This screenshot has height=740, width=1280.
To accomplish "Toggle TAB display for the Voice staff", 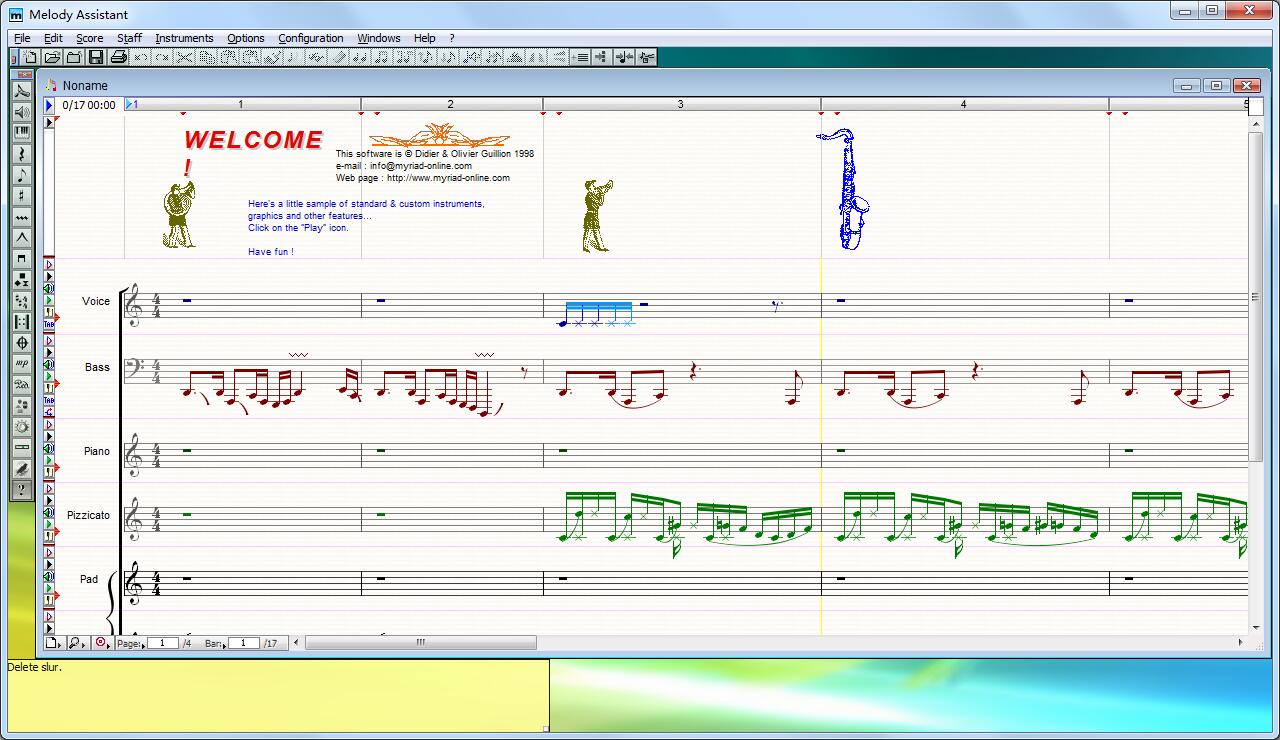I will click(49, 325).
